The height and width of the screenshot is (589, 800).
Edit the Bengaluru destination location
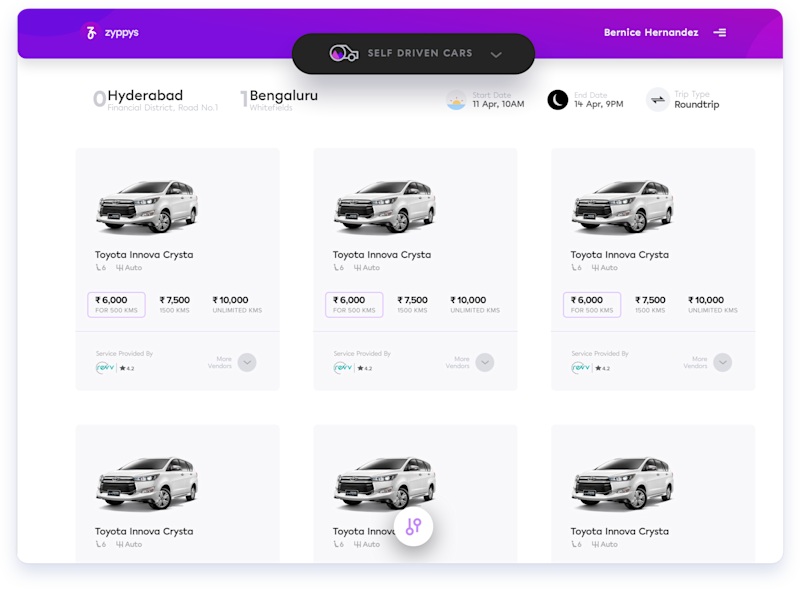[284, 95]
